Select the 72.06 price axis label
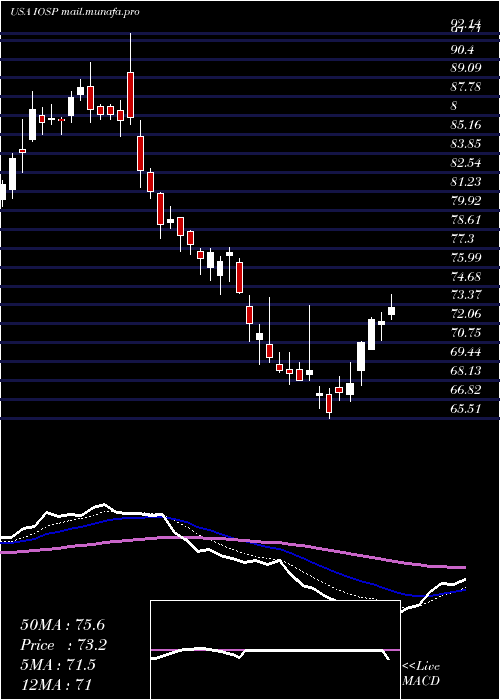Screen dimensions: 500x700 tap(467, 314)
